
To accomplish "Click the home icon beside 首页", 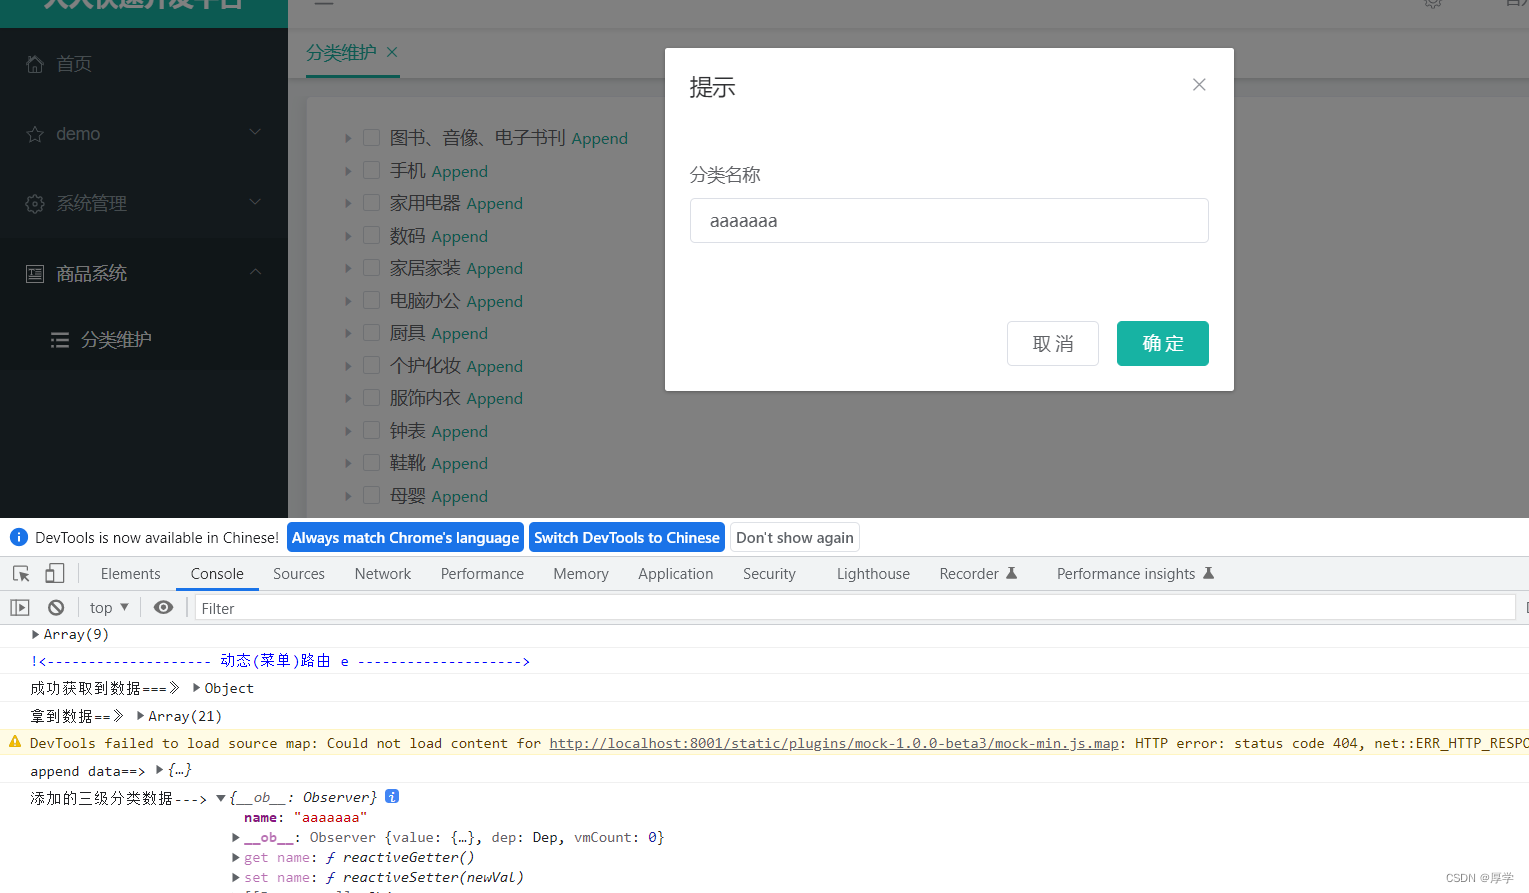I will [x=35, y=64].
